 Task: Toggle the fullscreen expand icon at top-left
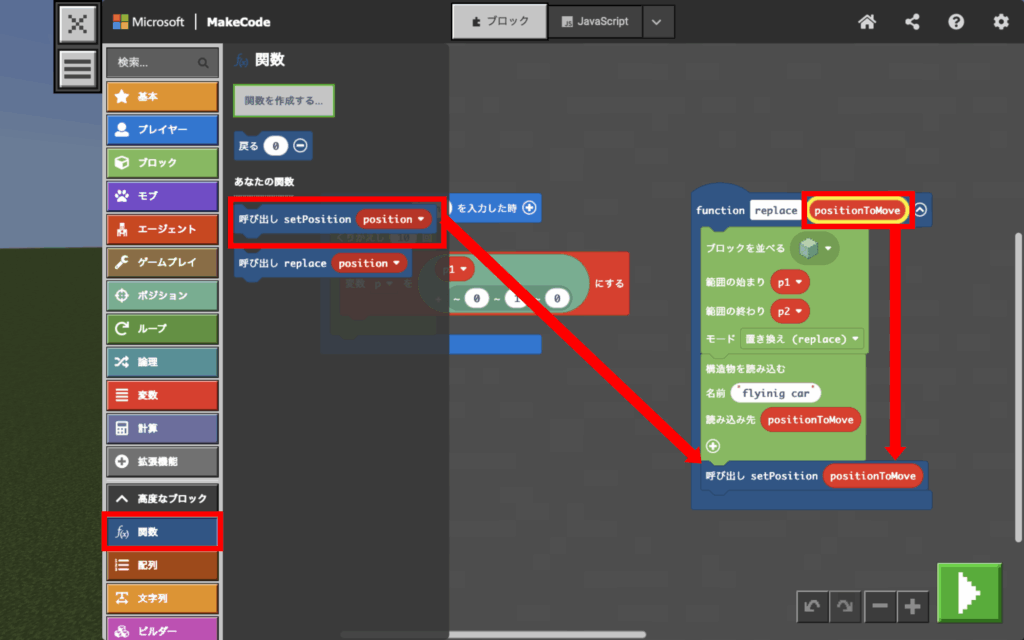tap(77, 23)
